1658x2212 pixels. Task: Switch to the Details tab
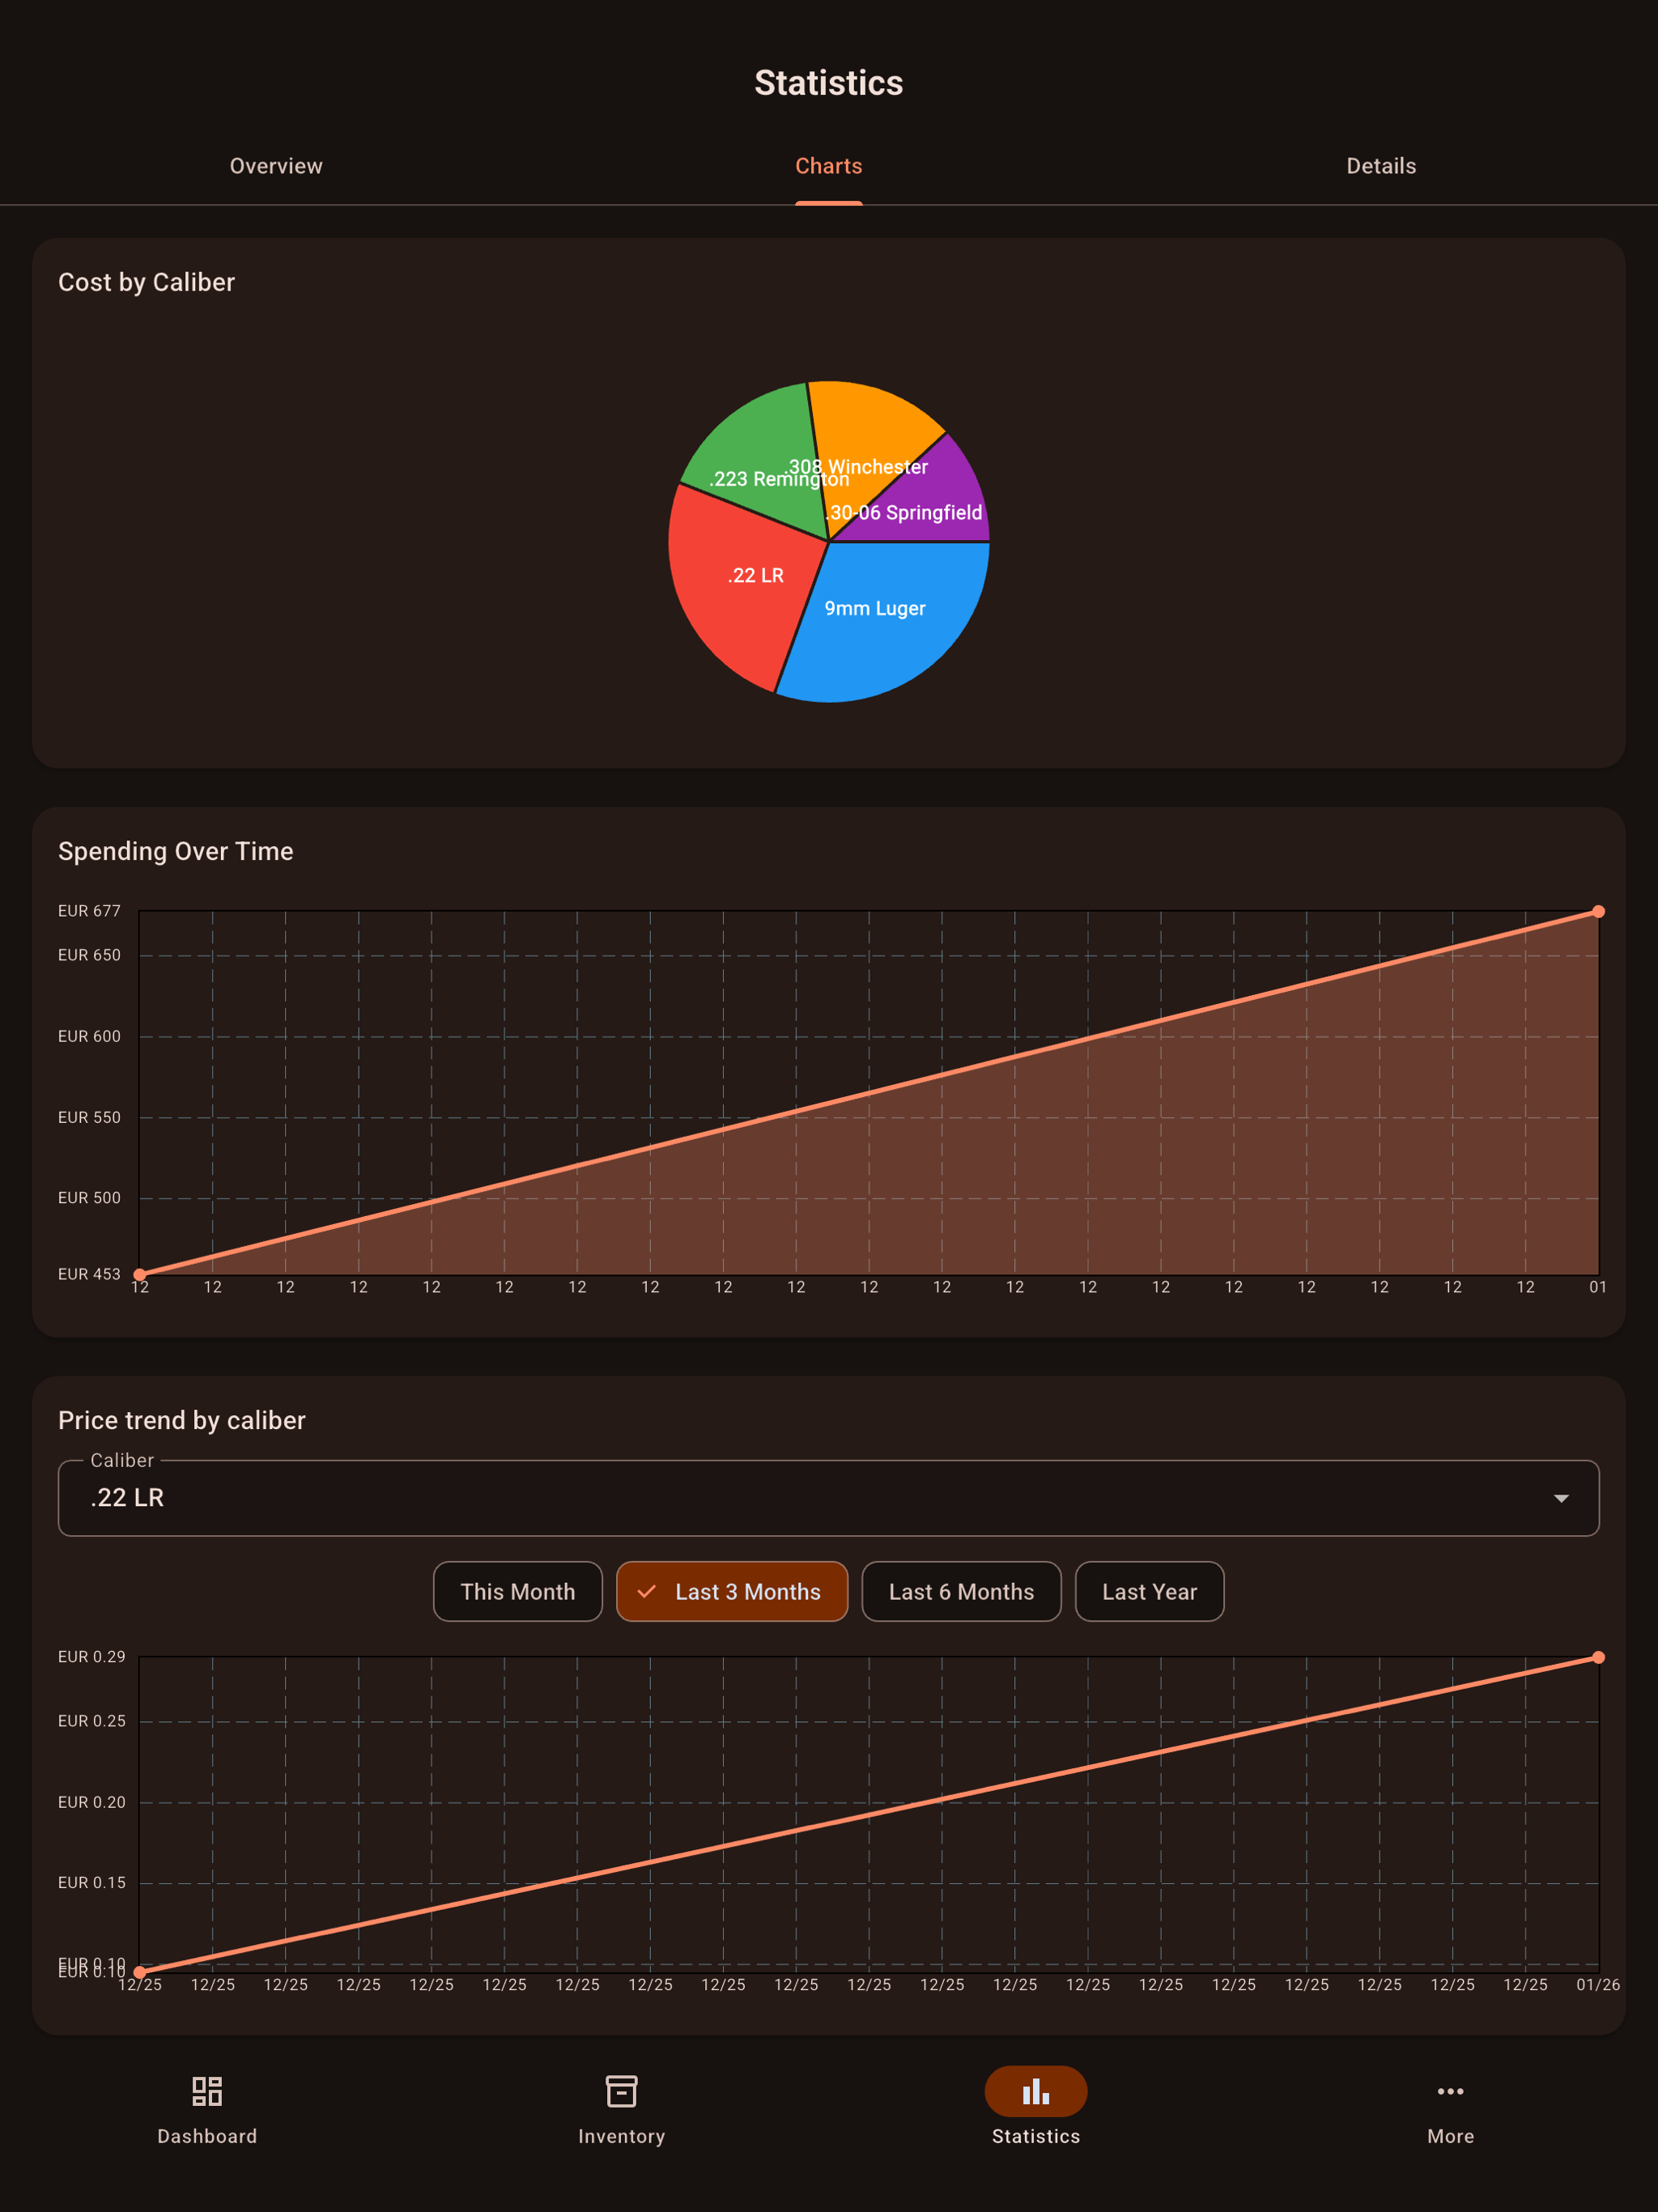pos(1381,166)
